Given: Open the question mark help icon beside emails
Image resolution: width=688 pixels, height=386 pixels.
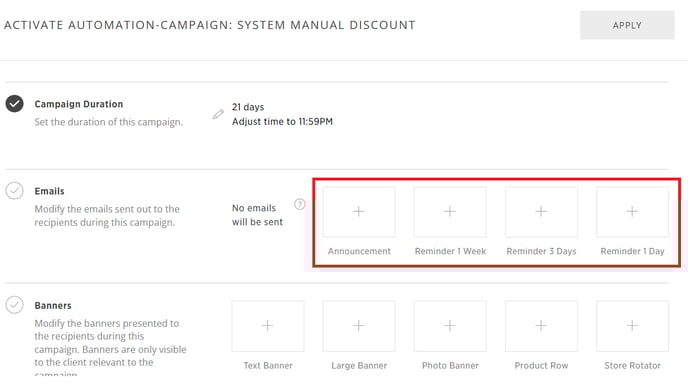Looking at the screenshot, I should 300,204.
